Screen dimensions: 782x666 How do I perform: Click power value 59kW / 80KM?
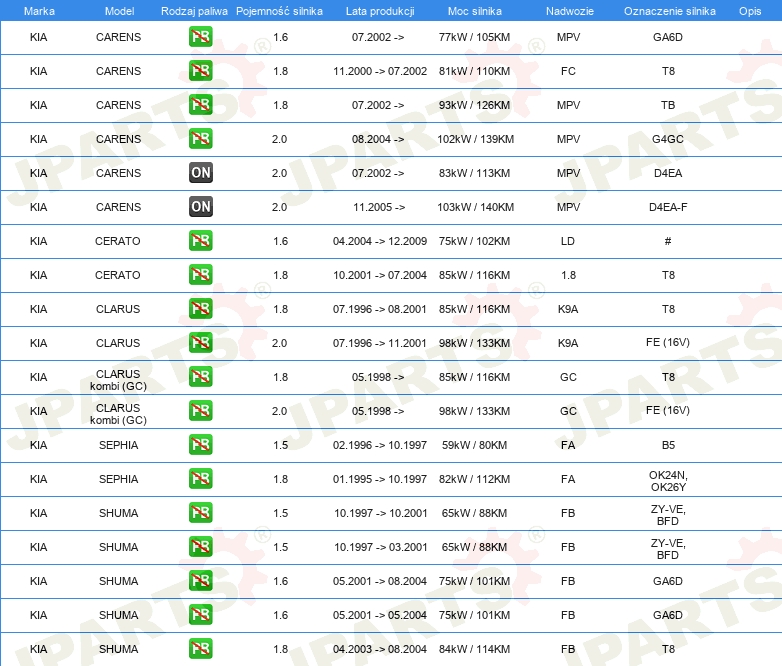coord(474,445)
